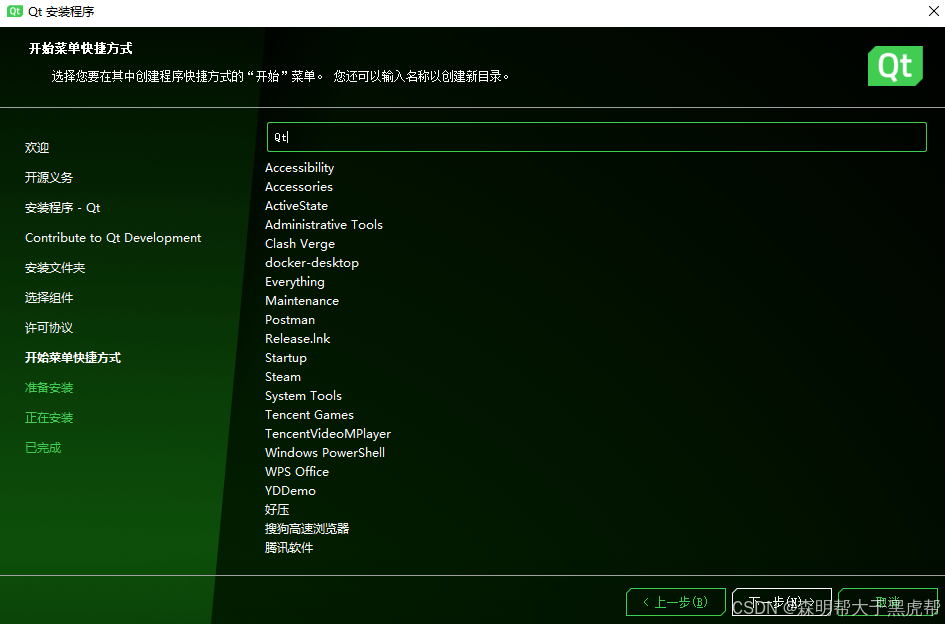Click the 许可协议 sidebar step
This screenshot has width=945, height=624.
click(x=49, y=328)
